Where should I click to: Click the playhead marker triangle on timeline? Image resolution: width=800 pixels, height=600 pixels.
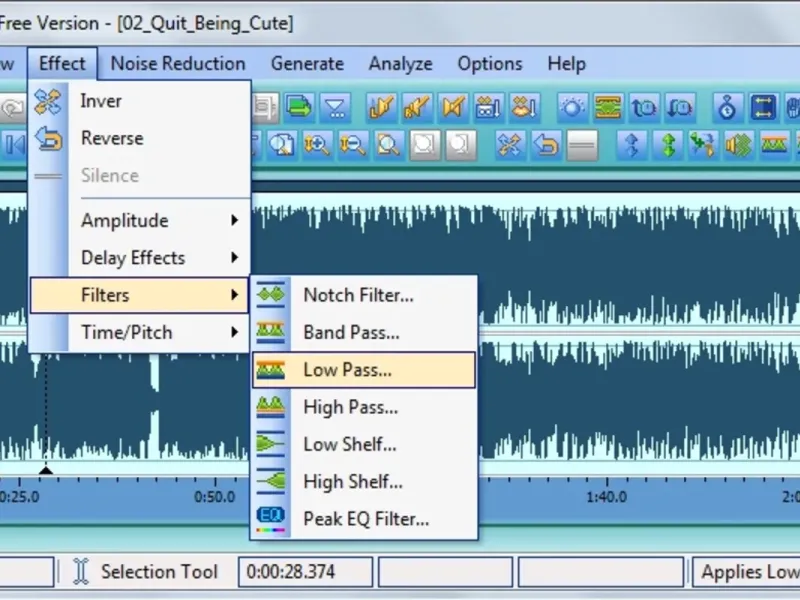tap(46, 469)
